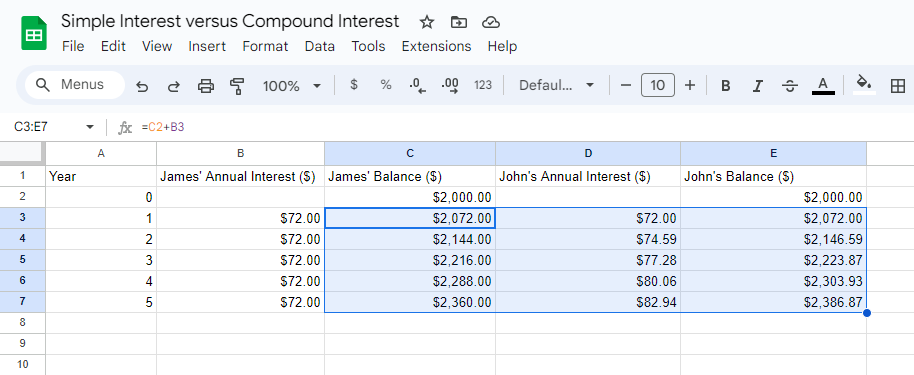Screen dimensions: 914x375
Task: Select column B header
Action: tap(240, 153)
